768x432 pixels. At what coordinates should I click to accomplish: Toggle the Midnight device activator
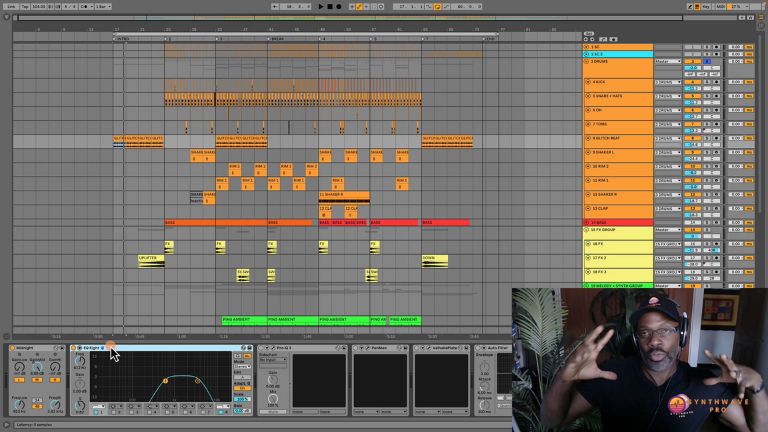(x=12, y=348)
